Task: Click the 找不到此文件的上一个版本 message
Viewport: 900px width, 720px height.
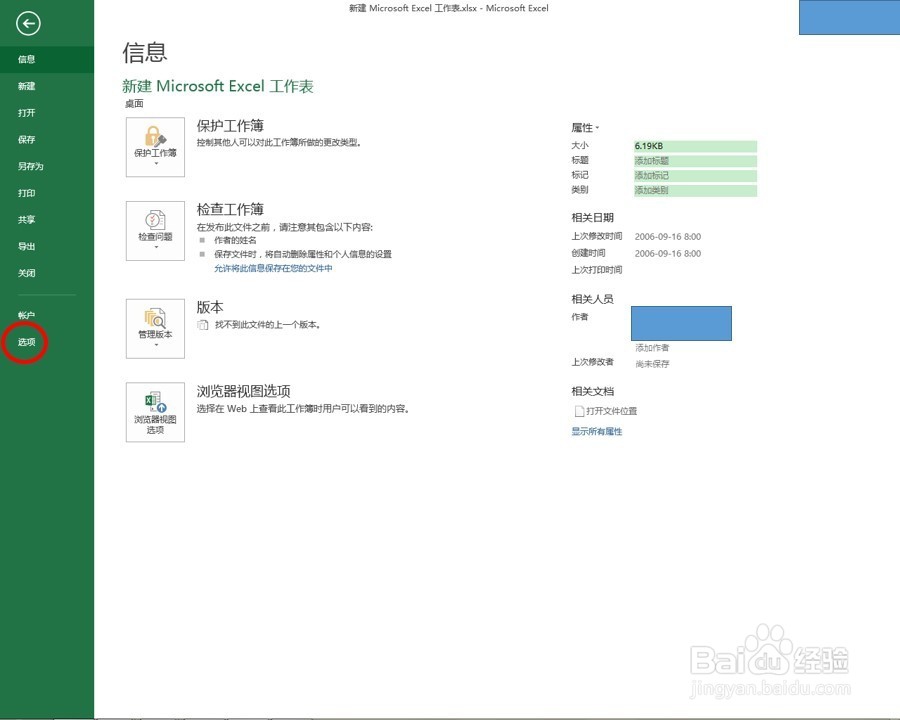Action: pos(267,324)
